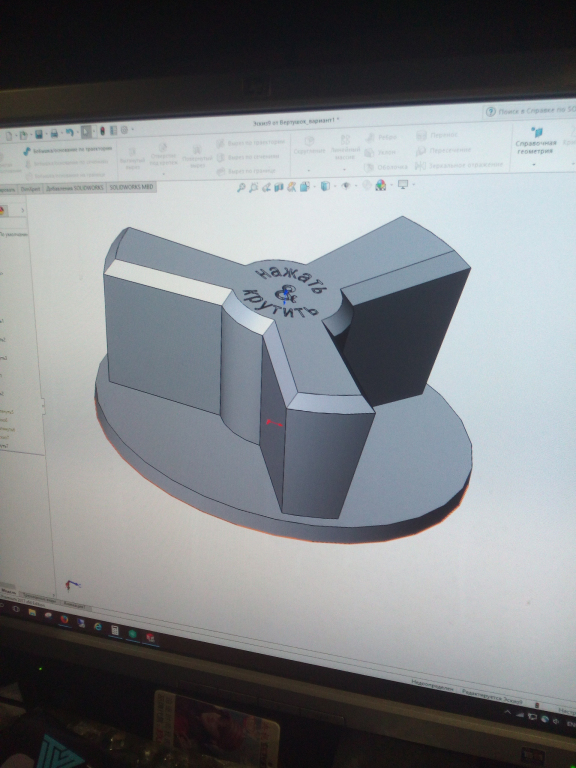
Task: Click the Section View icon
Action: (x=279, y=187)
